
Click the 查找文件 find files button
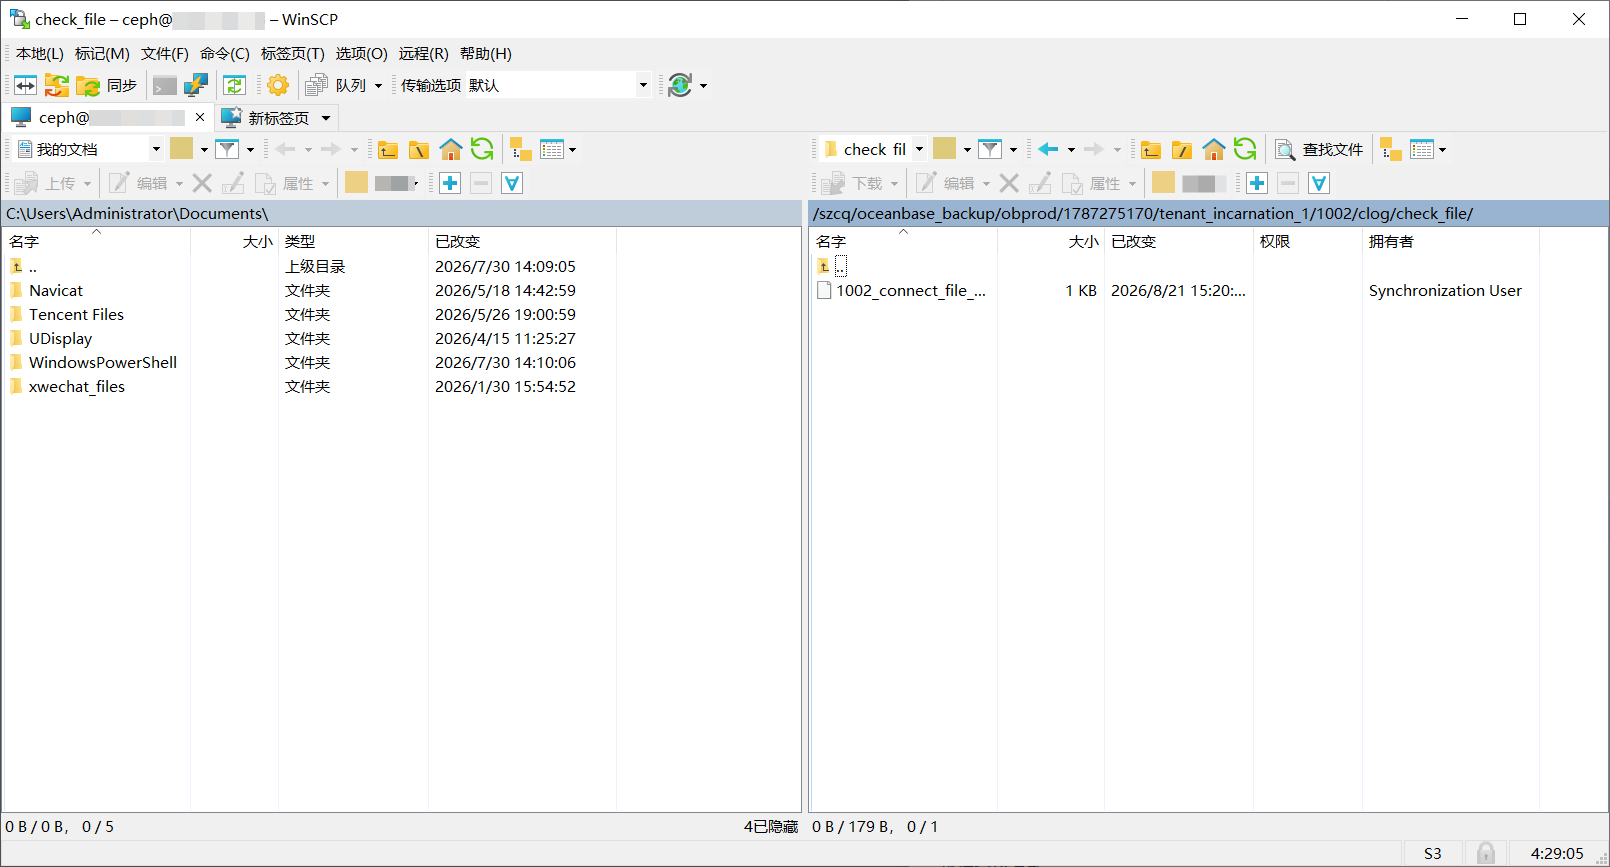(x=1319, y=150)
